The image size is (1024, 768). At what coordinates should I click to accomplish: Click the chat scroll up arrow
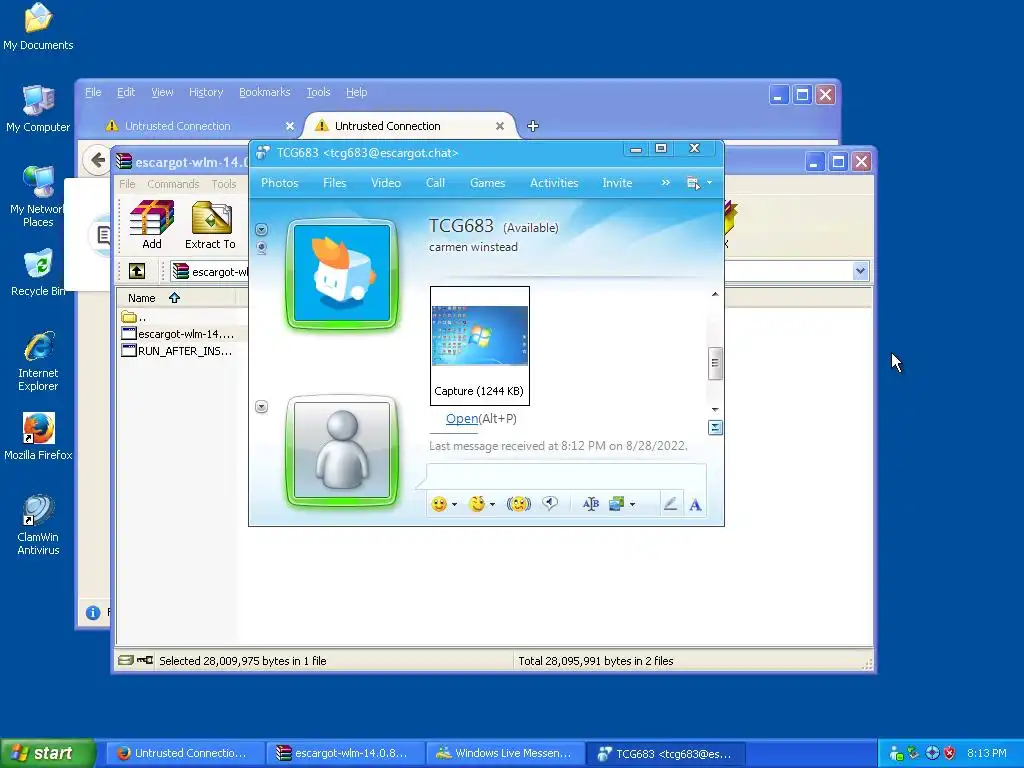(x=715, y=295)
